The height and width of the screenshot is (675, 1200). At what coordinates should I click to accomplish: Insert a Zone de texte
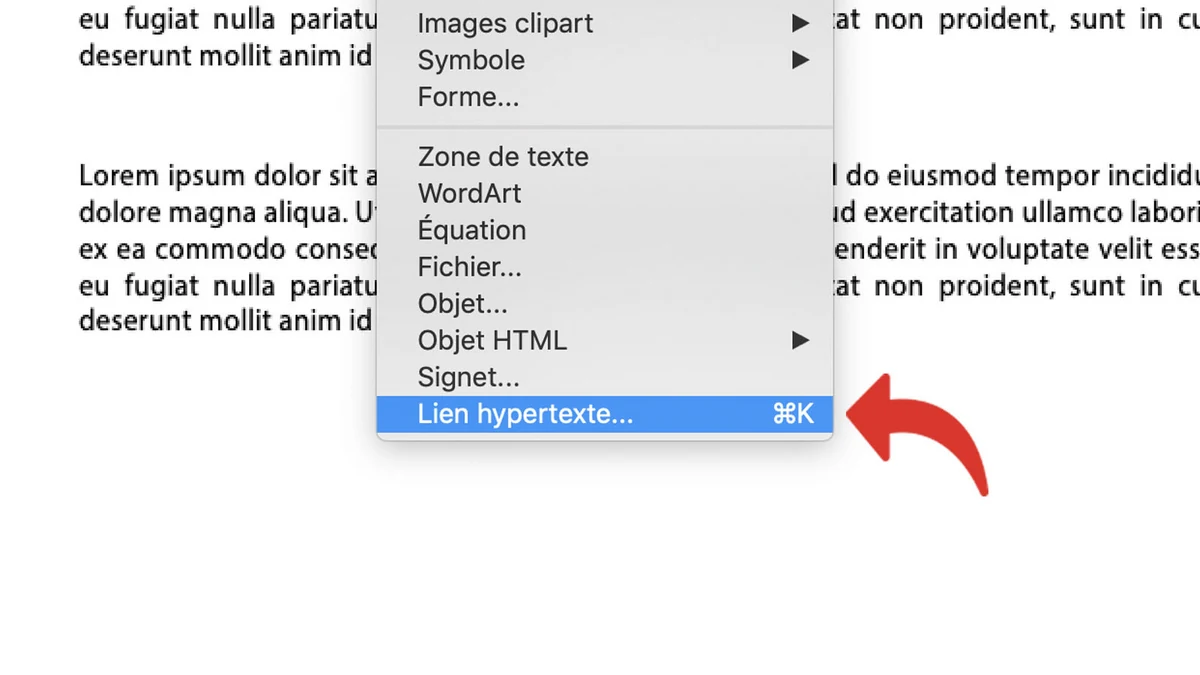coord(503,156)
